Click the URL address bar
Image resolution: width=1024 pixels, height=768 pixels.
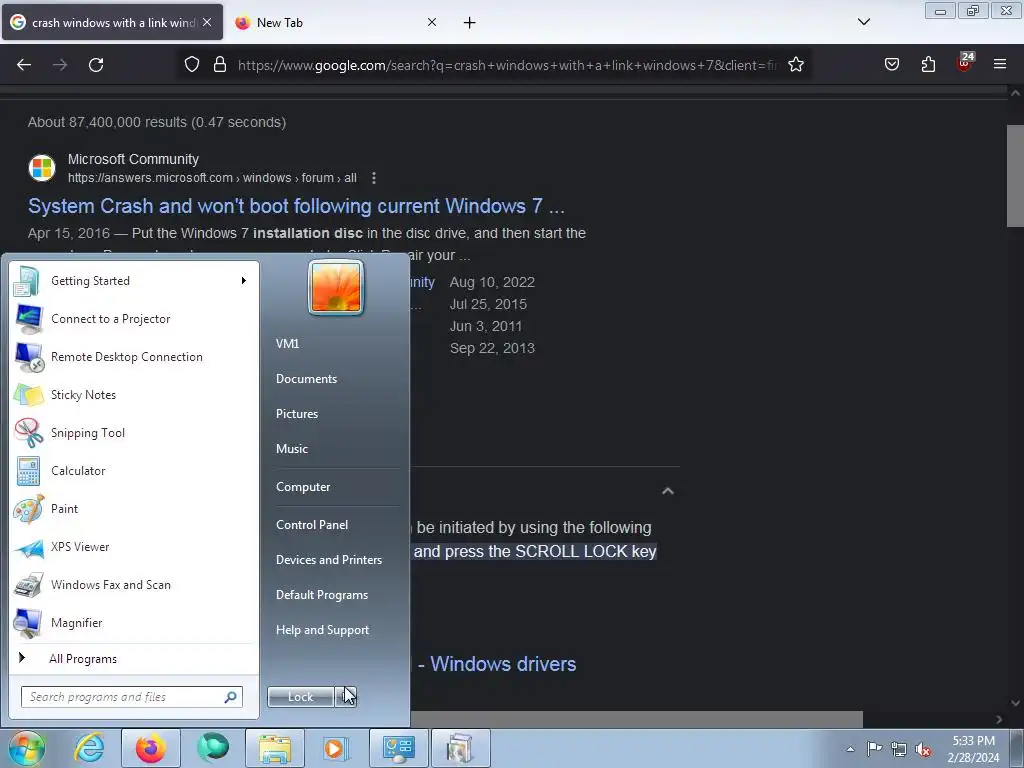tap(507, 65)
